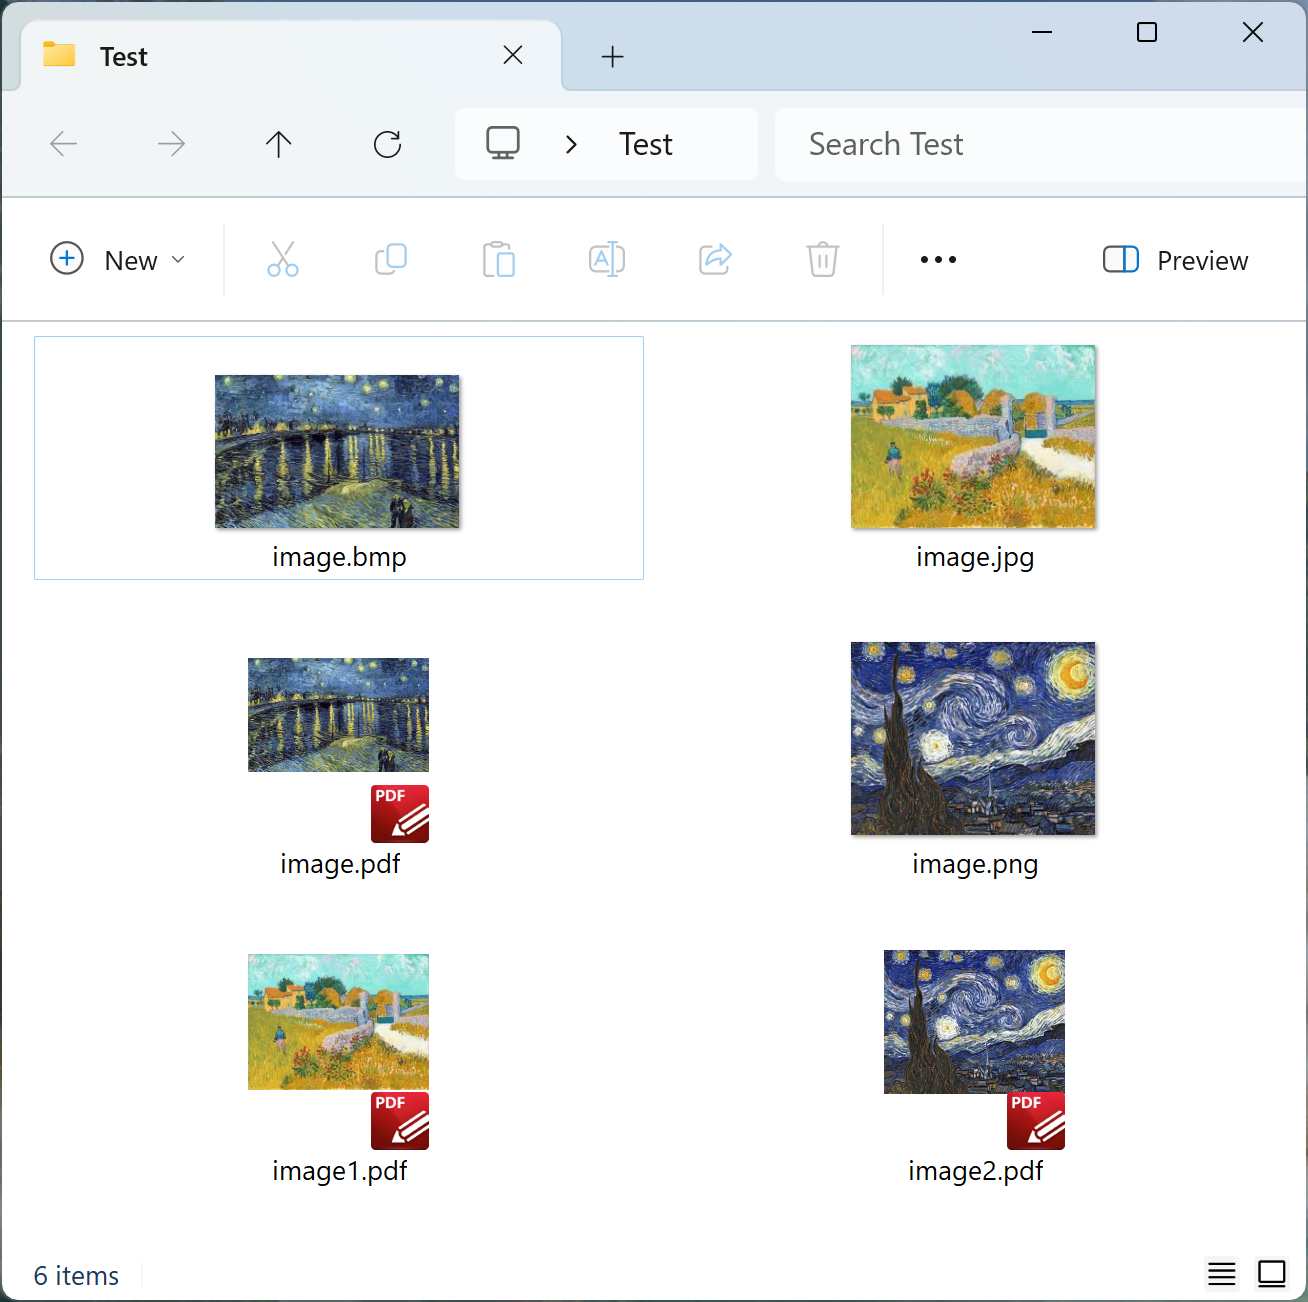Click the image.jpg file name
The image size is (1308, 1302).
tap(975, 557)
